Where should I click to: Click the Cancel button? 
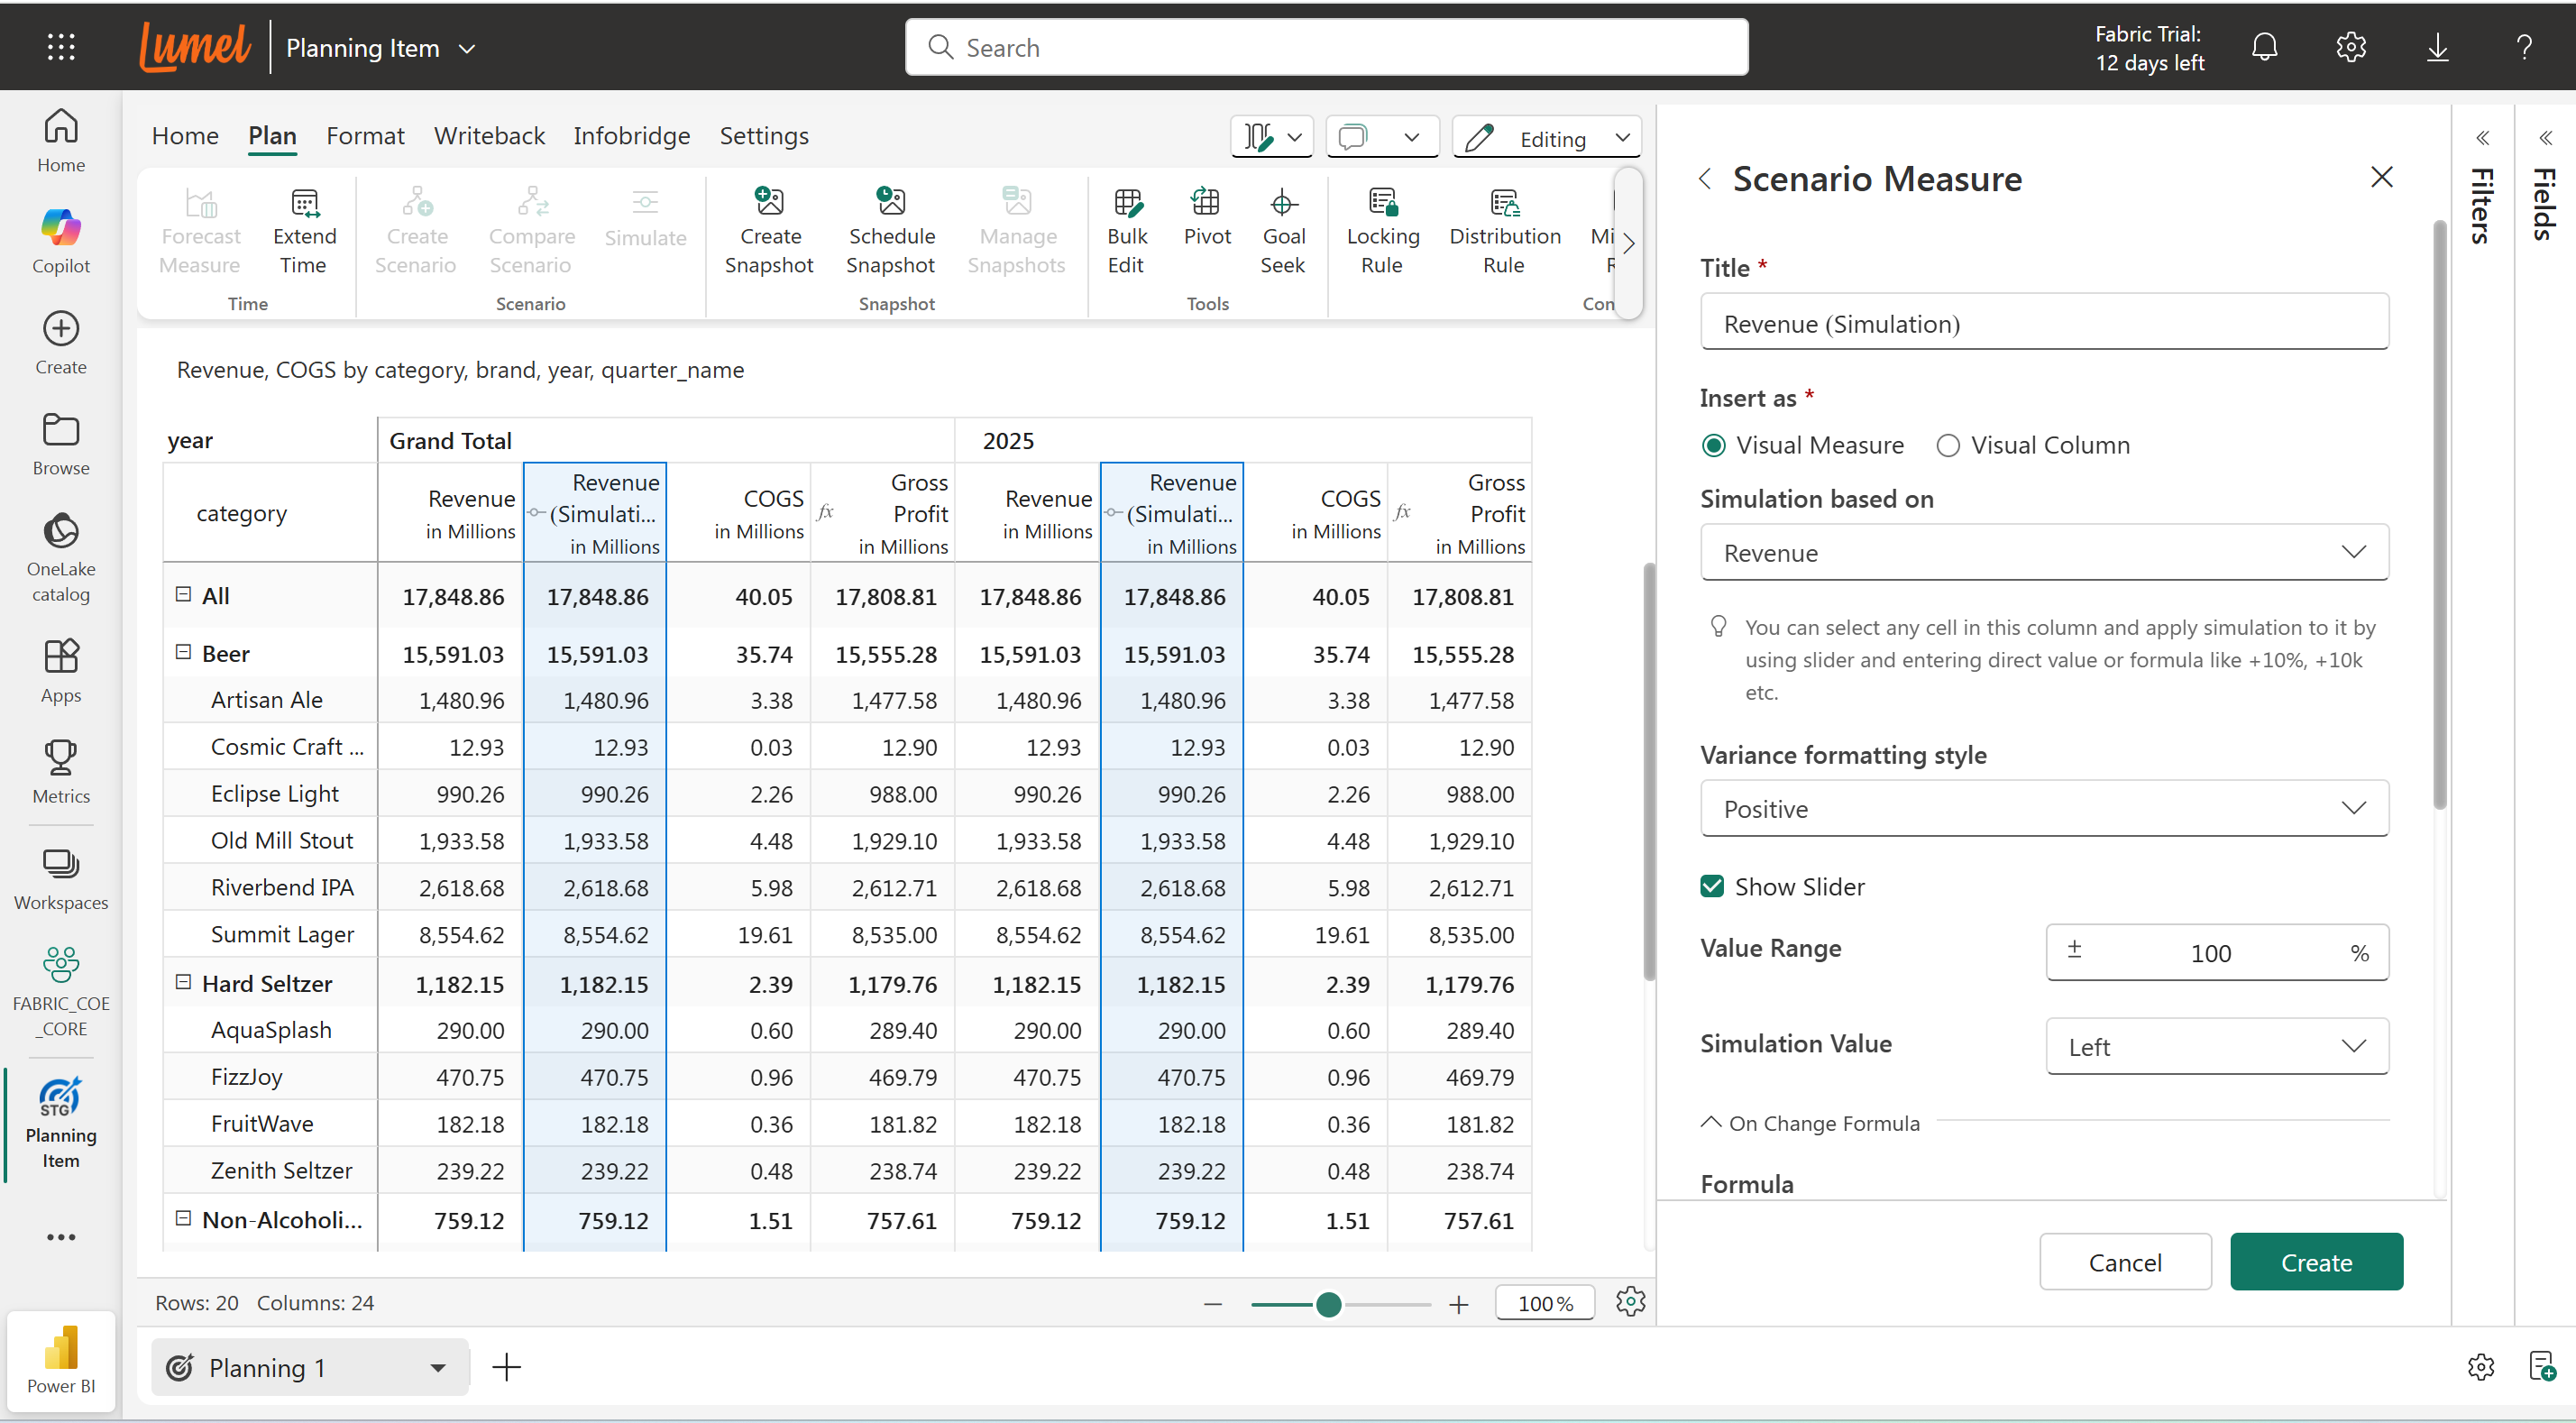tap(2124, 1261)
